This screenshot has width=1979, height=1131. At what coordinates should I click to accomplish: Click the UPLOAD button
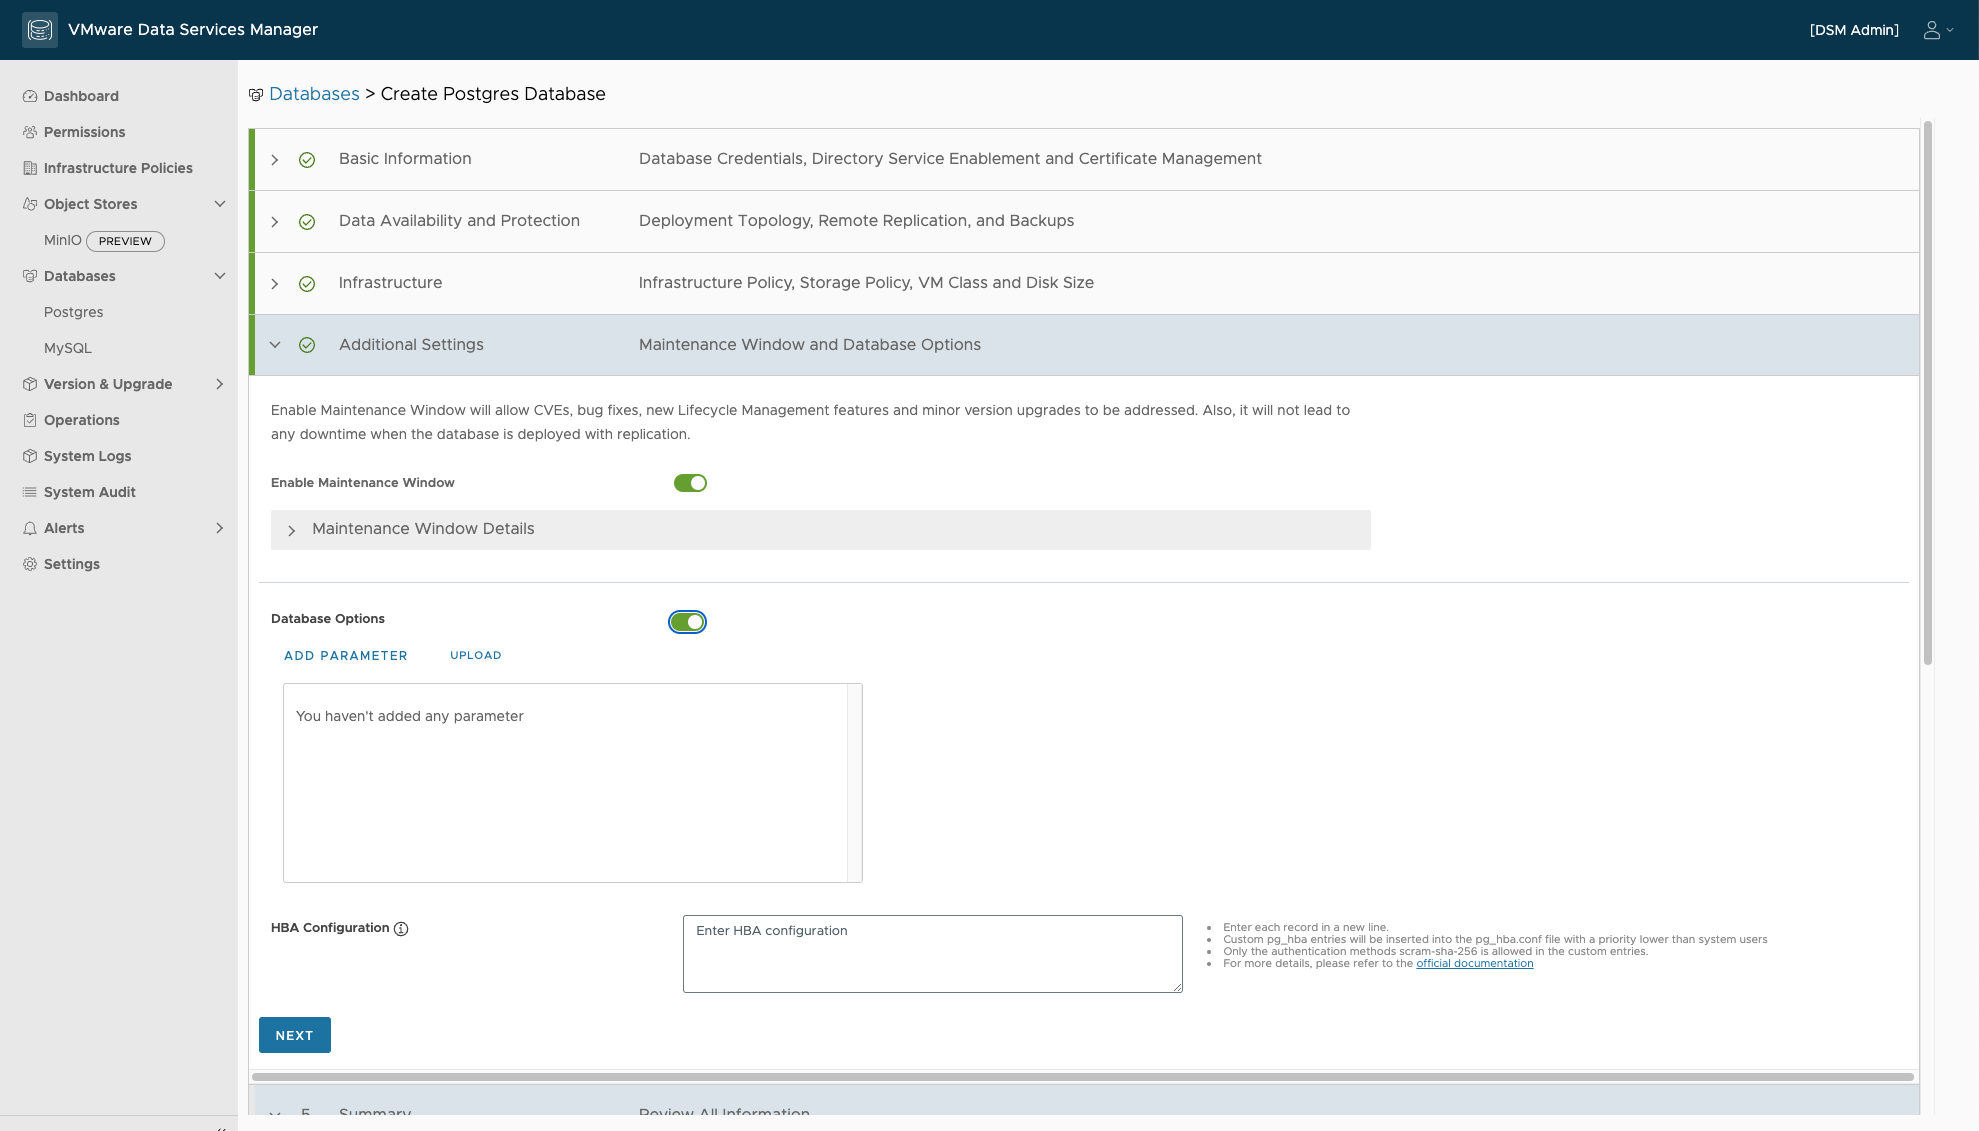point(476,655)
